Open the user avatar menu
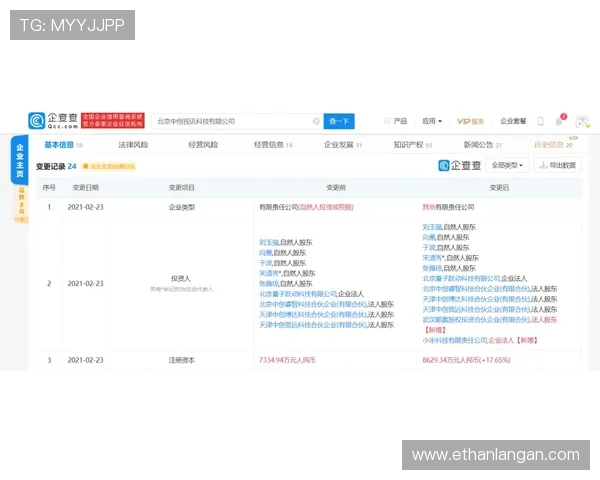Image resolution: width=600 pixels, height=480 pixels. click(x=582, y=122)
